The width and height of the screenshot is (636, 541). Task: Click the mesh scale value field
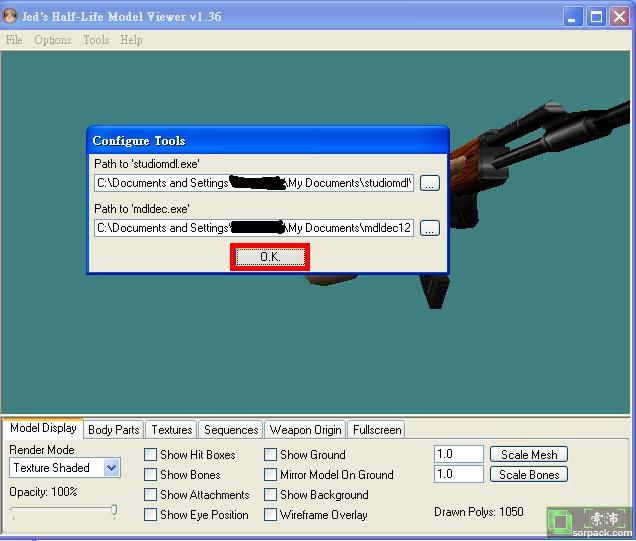[459, 454]
